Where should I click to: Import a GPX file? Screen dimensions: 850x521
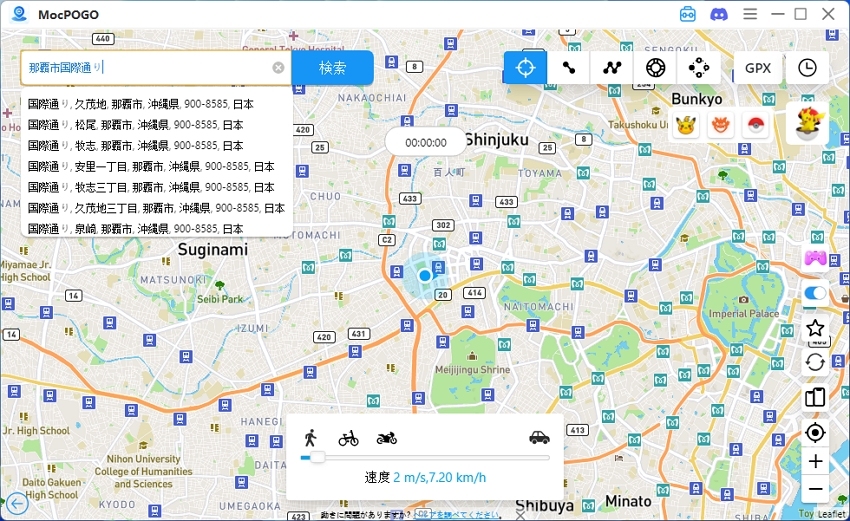pyautogui.click(x=758, y=68)
